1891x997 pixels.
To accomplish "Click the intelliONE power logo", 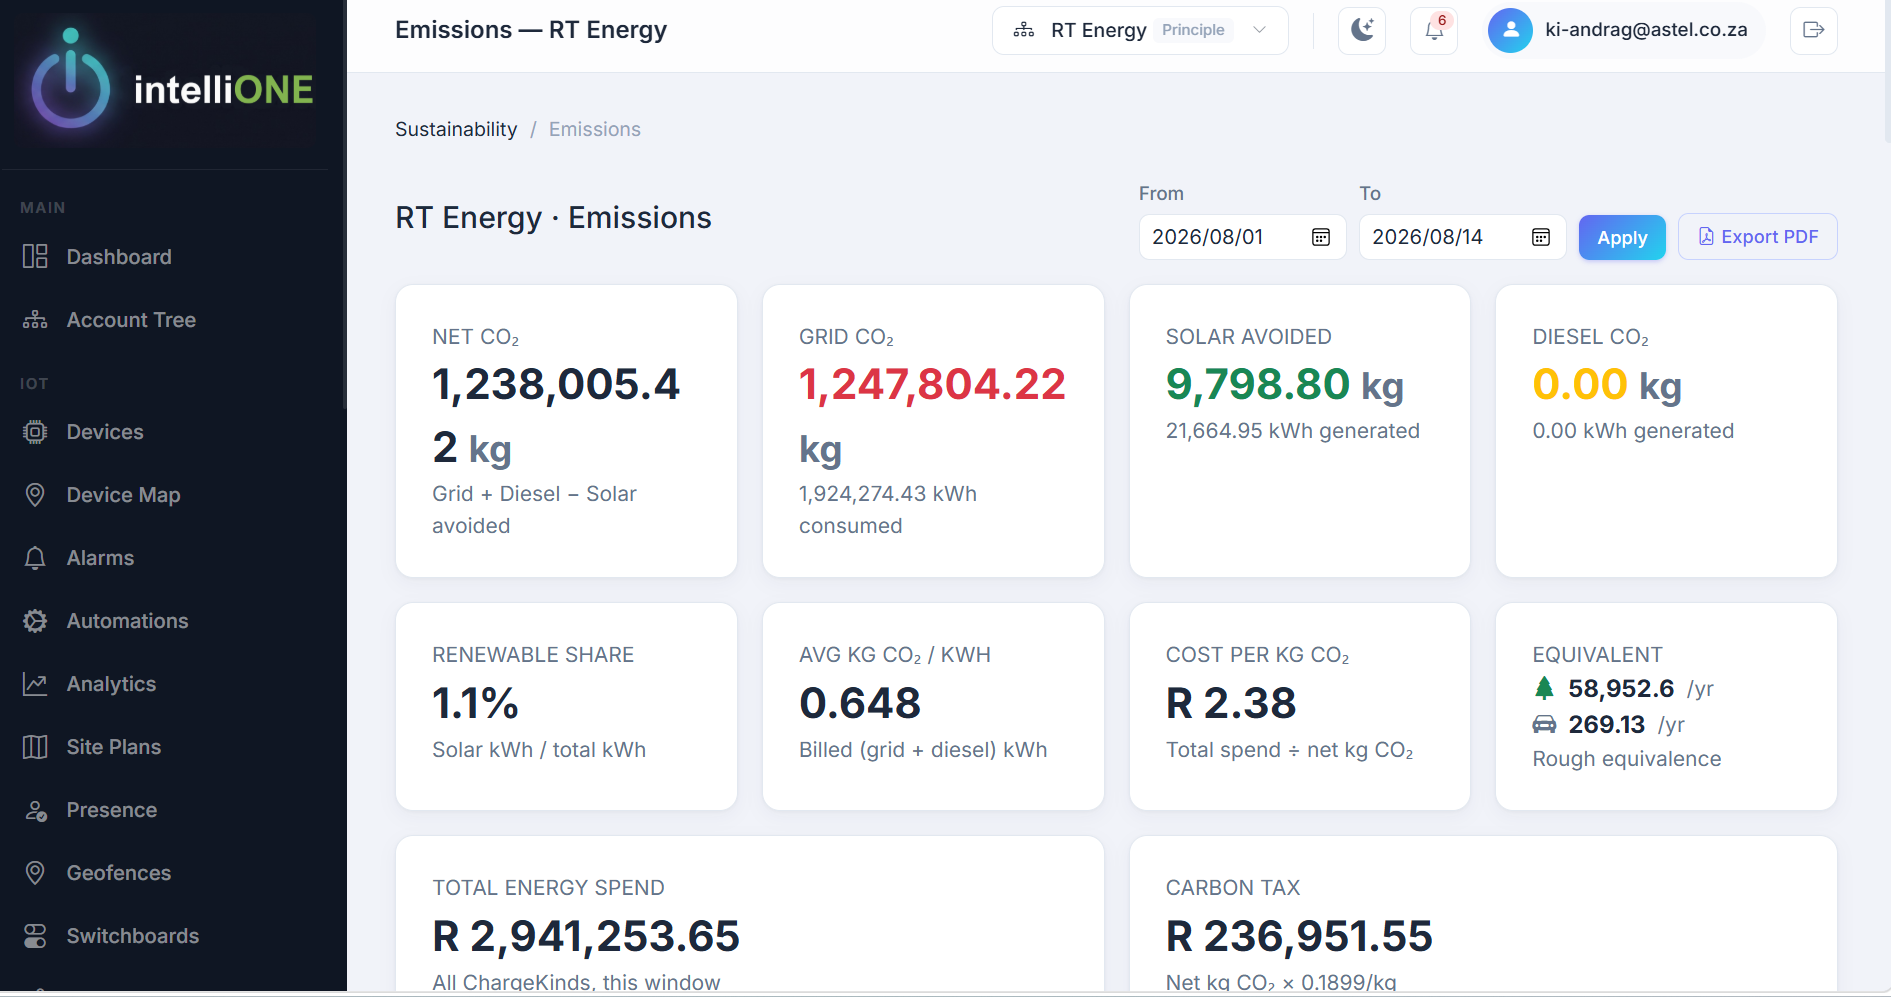I will pyautogui.click(x=70, y=80).
